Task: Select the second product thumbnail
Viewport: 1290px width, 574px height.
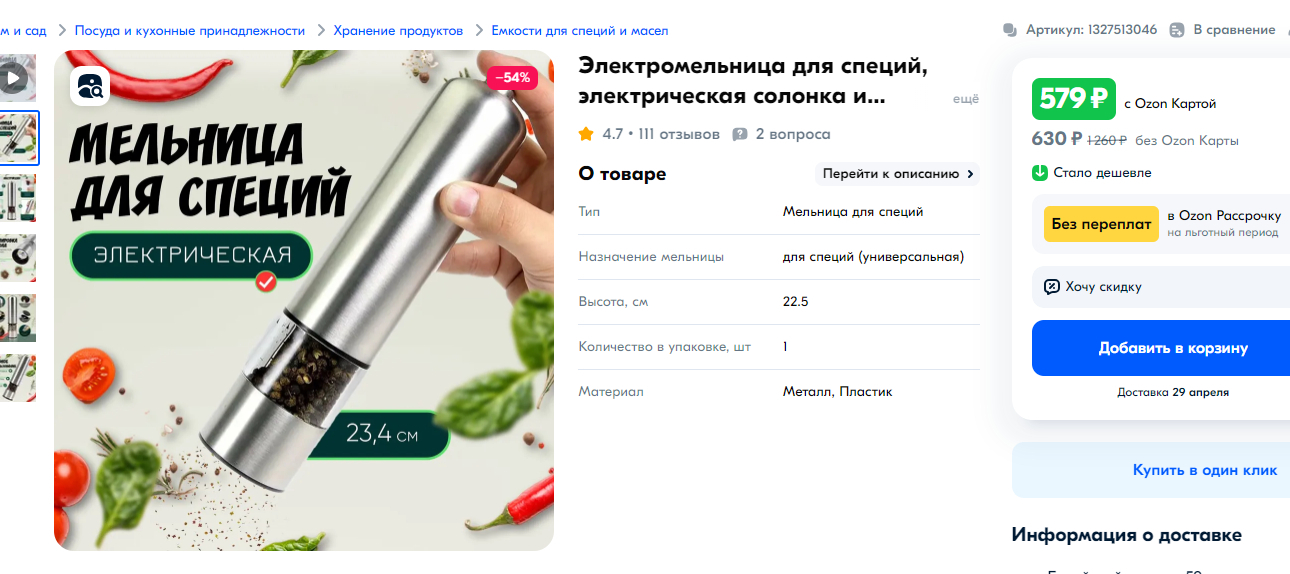Action: pyautogui.click(x=18, y=138)
